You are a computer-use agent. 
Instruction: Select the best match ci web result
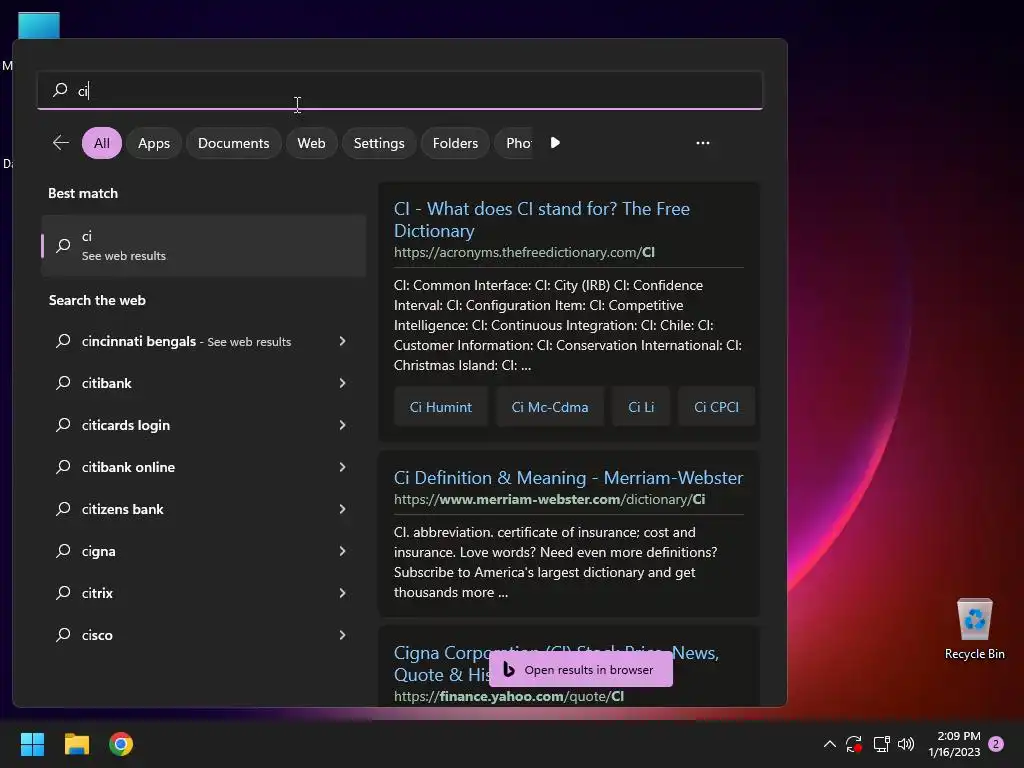coord(204,246)
